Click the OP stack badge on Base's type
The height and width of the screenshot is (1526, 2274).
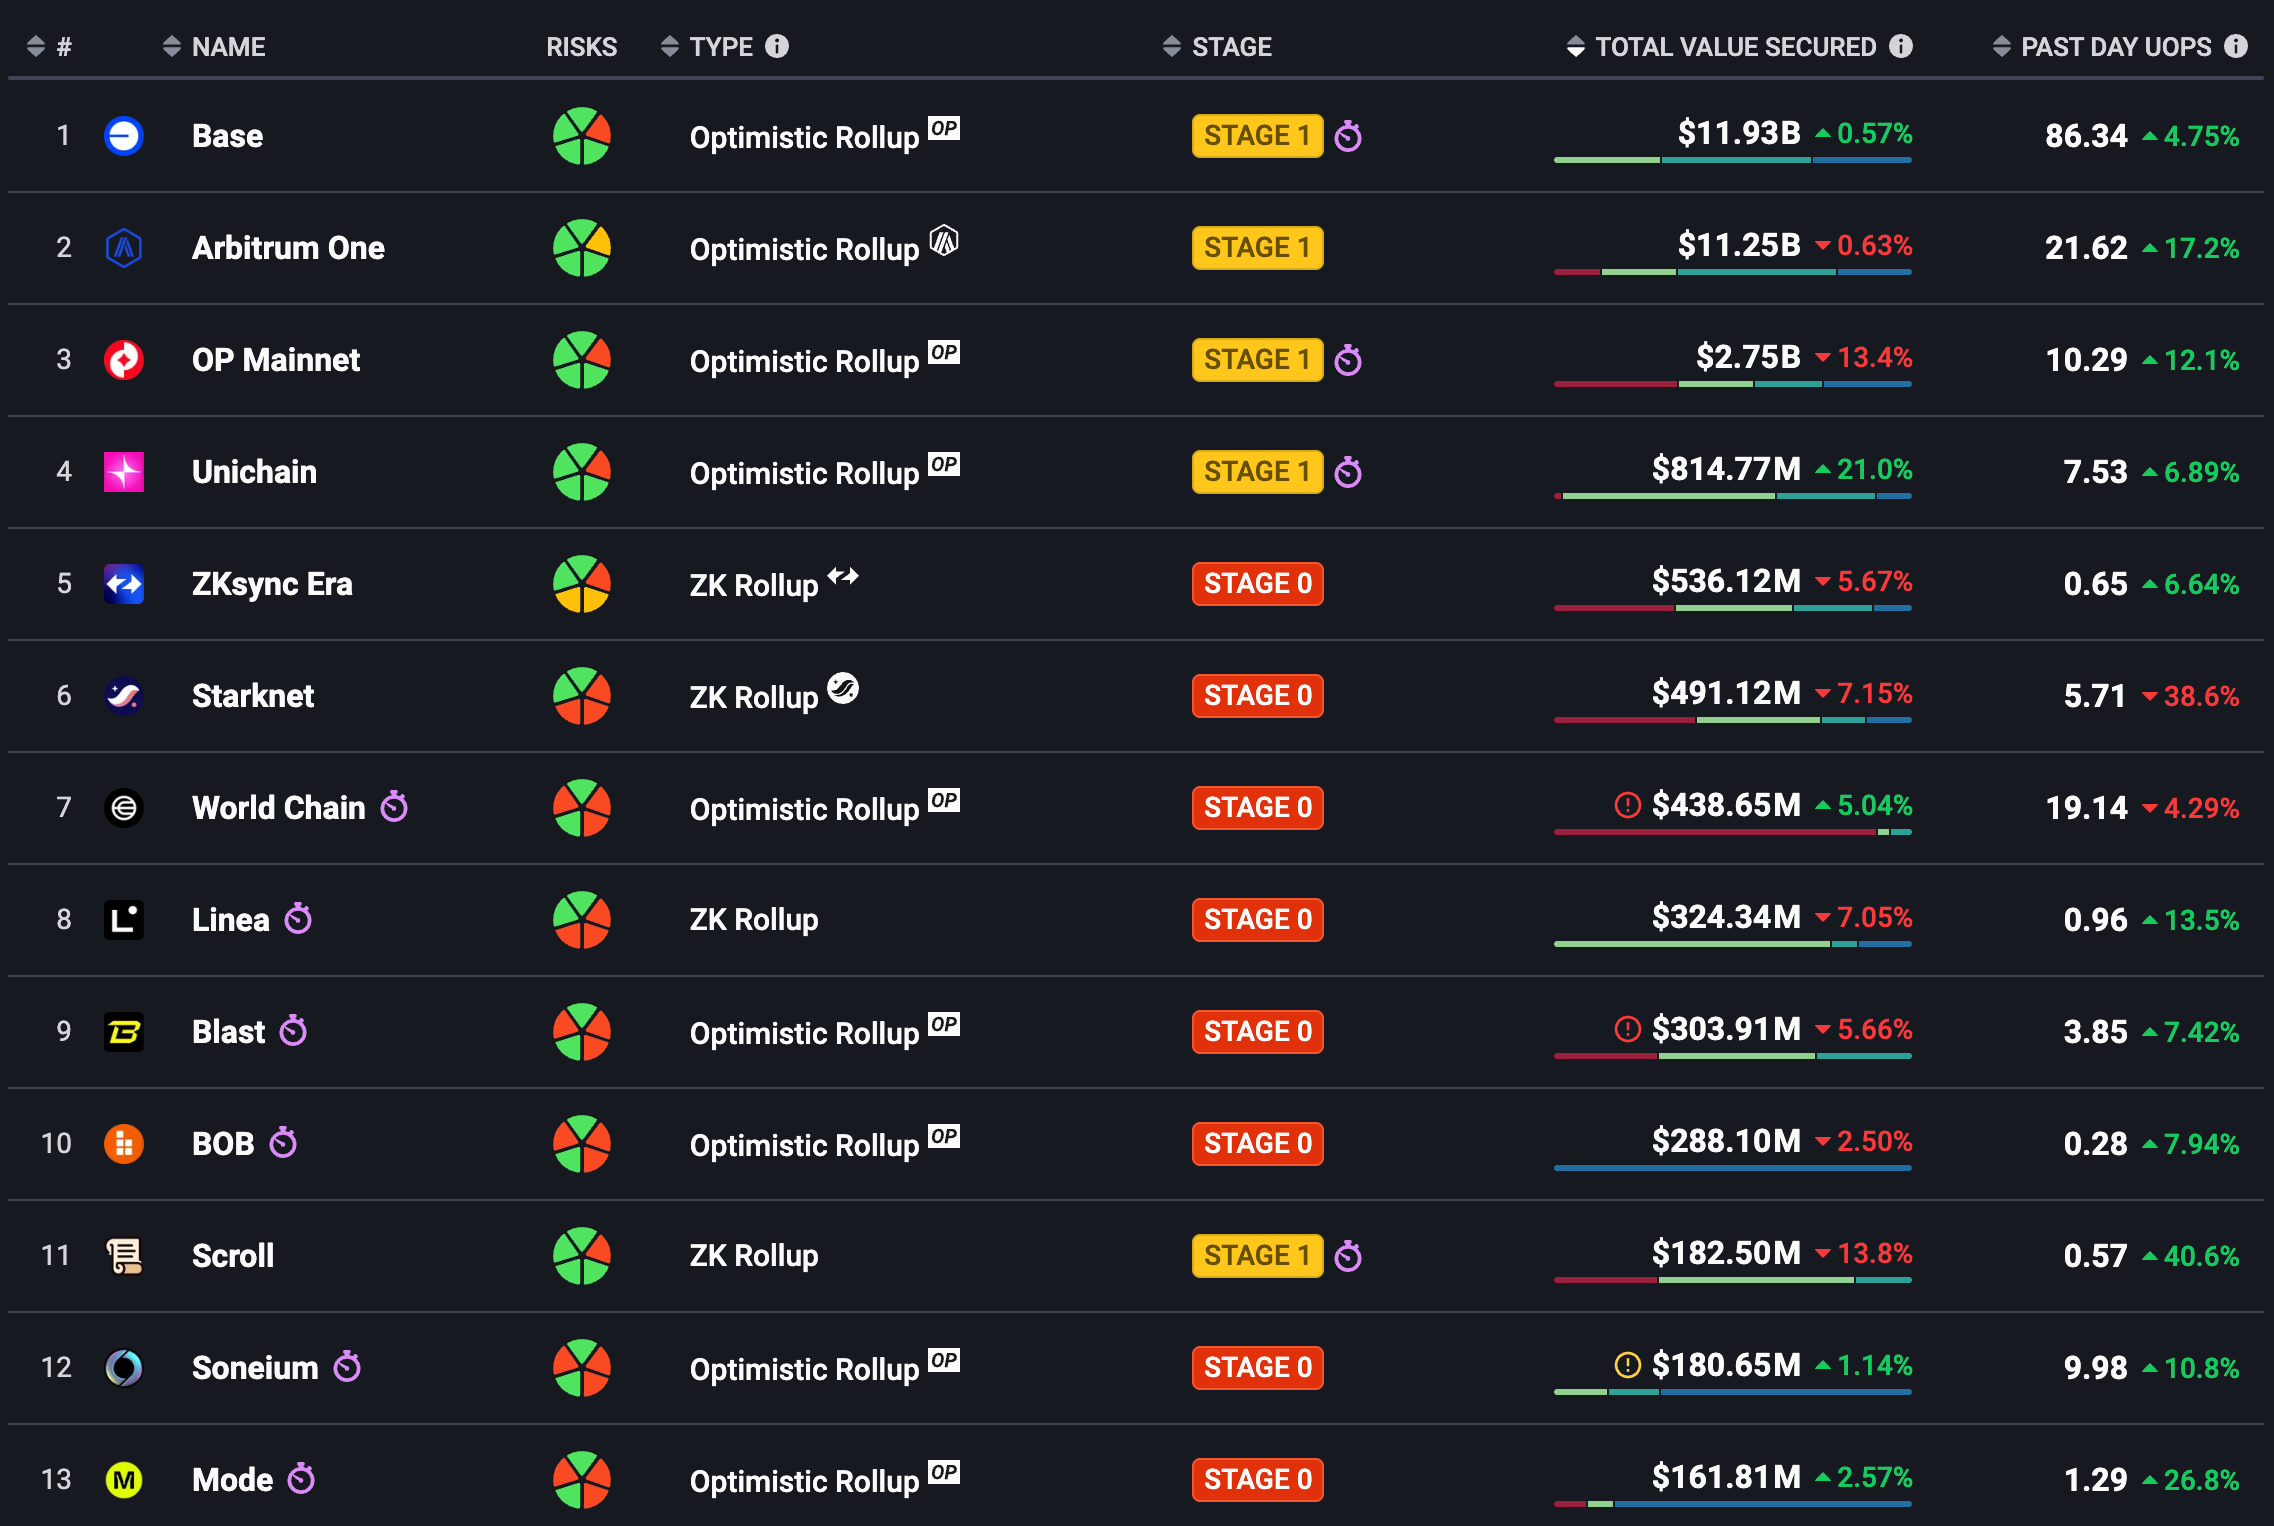944,128
